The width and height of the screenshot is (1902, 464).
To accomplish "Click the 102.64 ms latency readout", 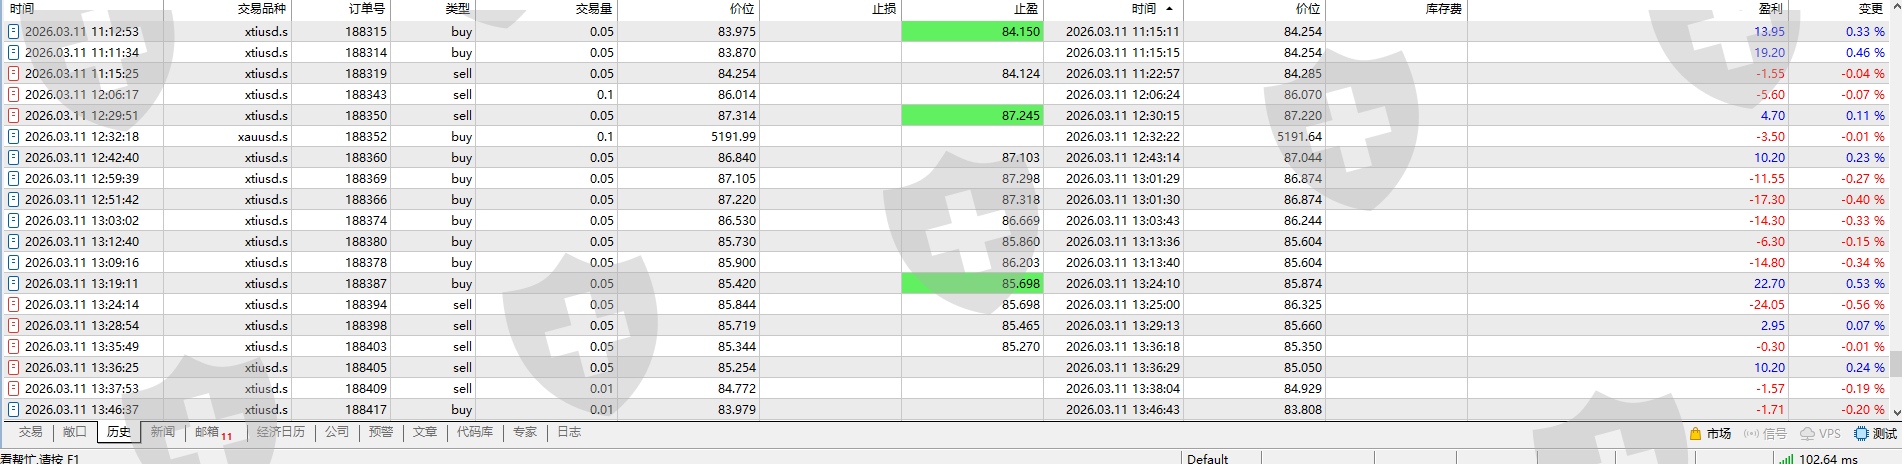I will click(x=1828, y=459).
